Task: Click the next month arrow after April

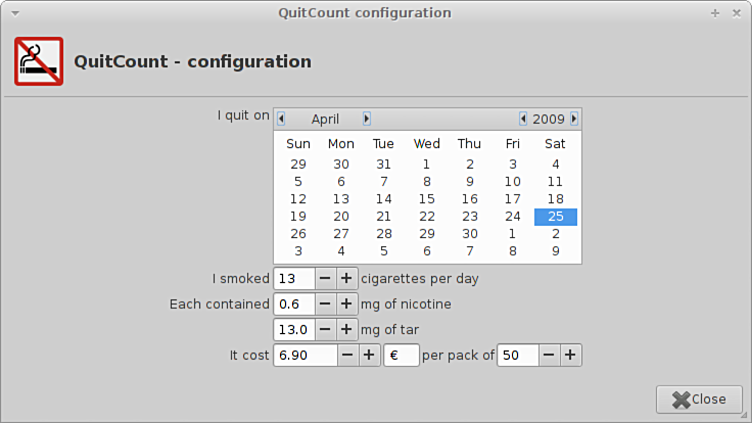Action: pyautogui.click(x=367, y=119)
